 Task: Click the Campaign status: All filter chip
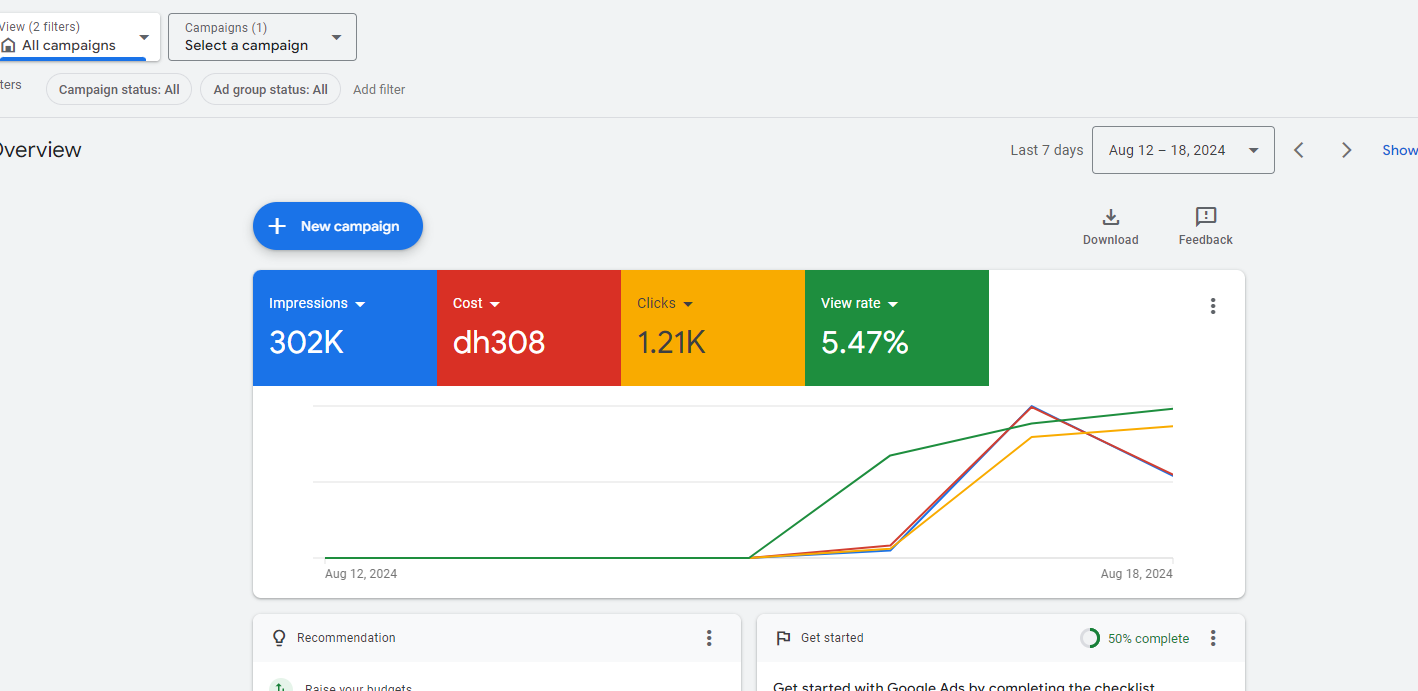119,89
